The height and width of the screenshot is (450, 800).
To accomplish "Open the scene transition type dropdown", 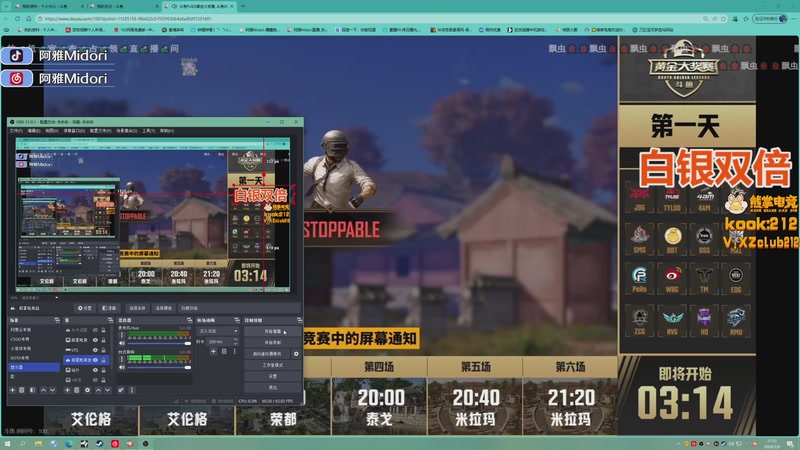I will (218, 331).
